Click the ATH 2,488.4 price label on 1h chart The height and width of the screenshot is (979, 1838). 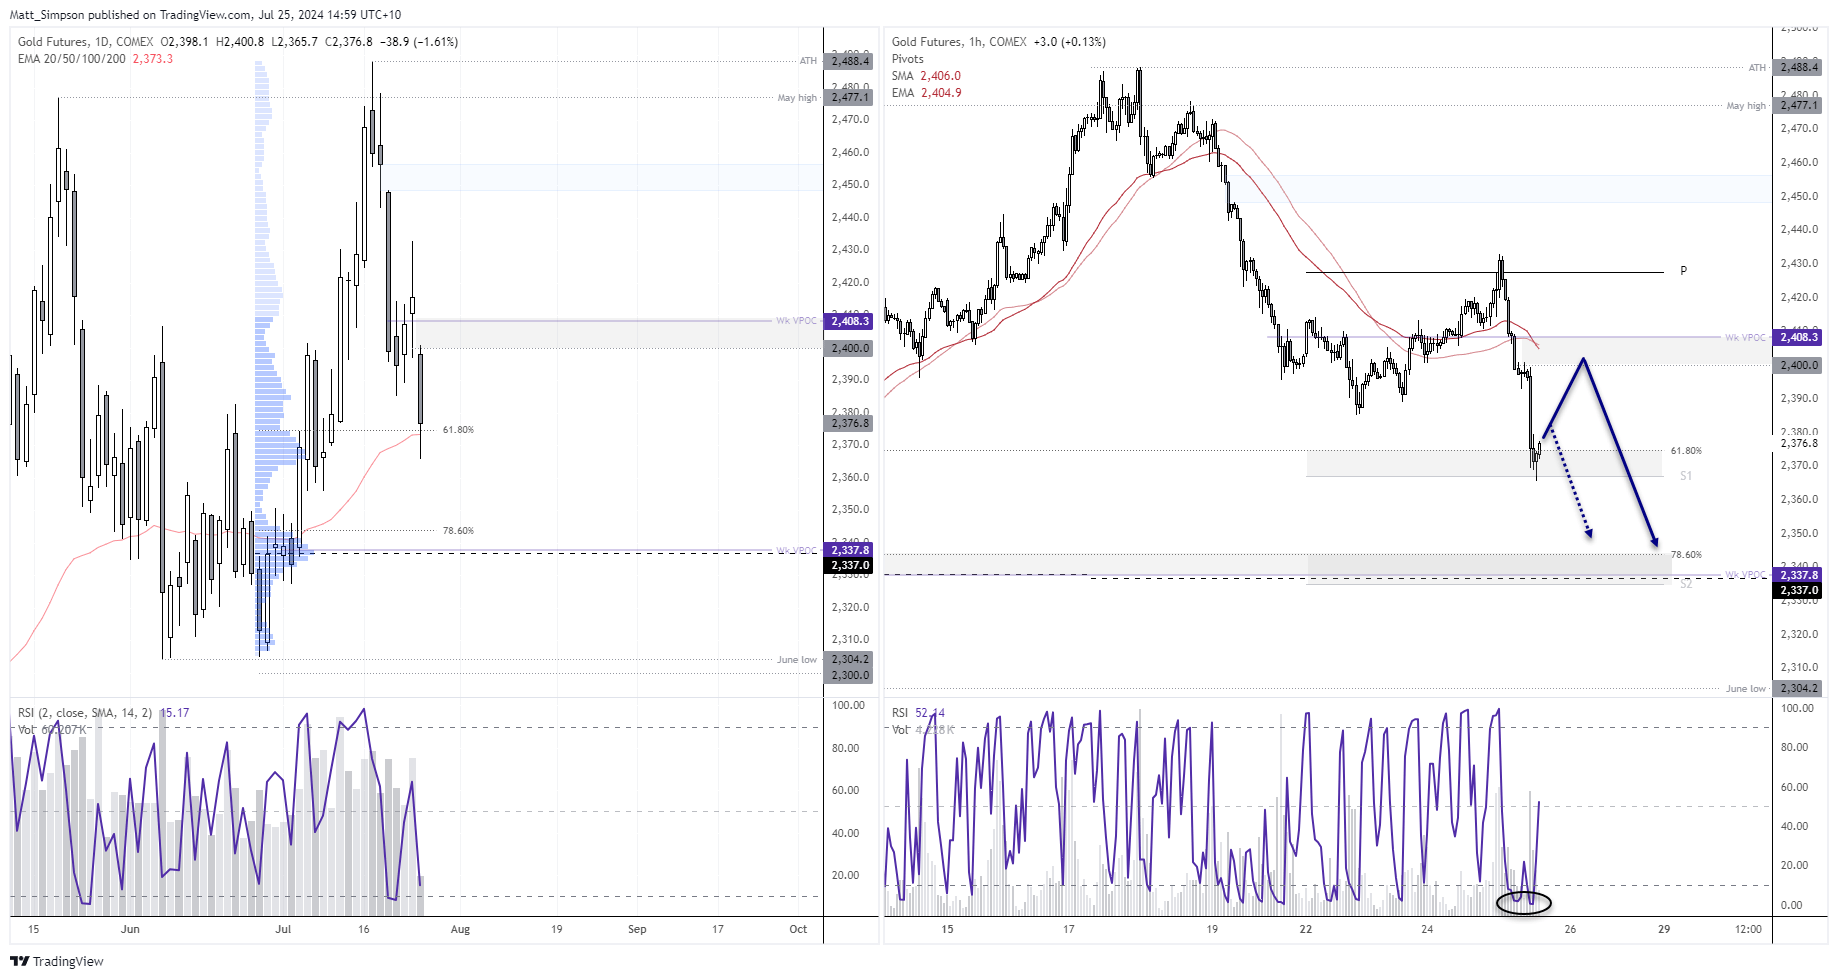pos(1798,67)
